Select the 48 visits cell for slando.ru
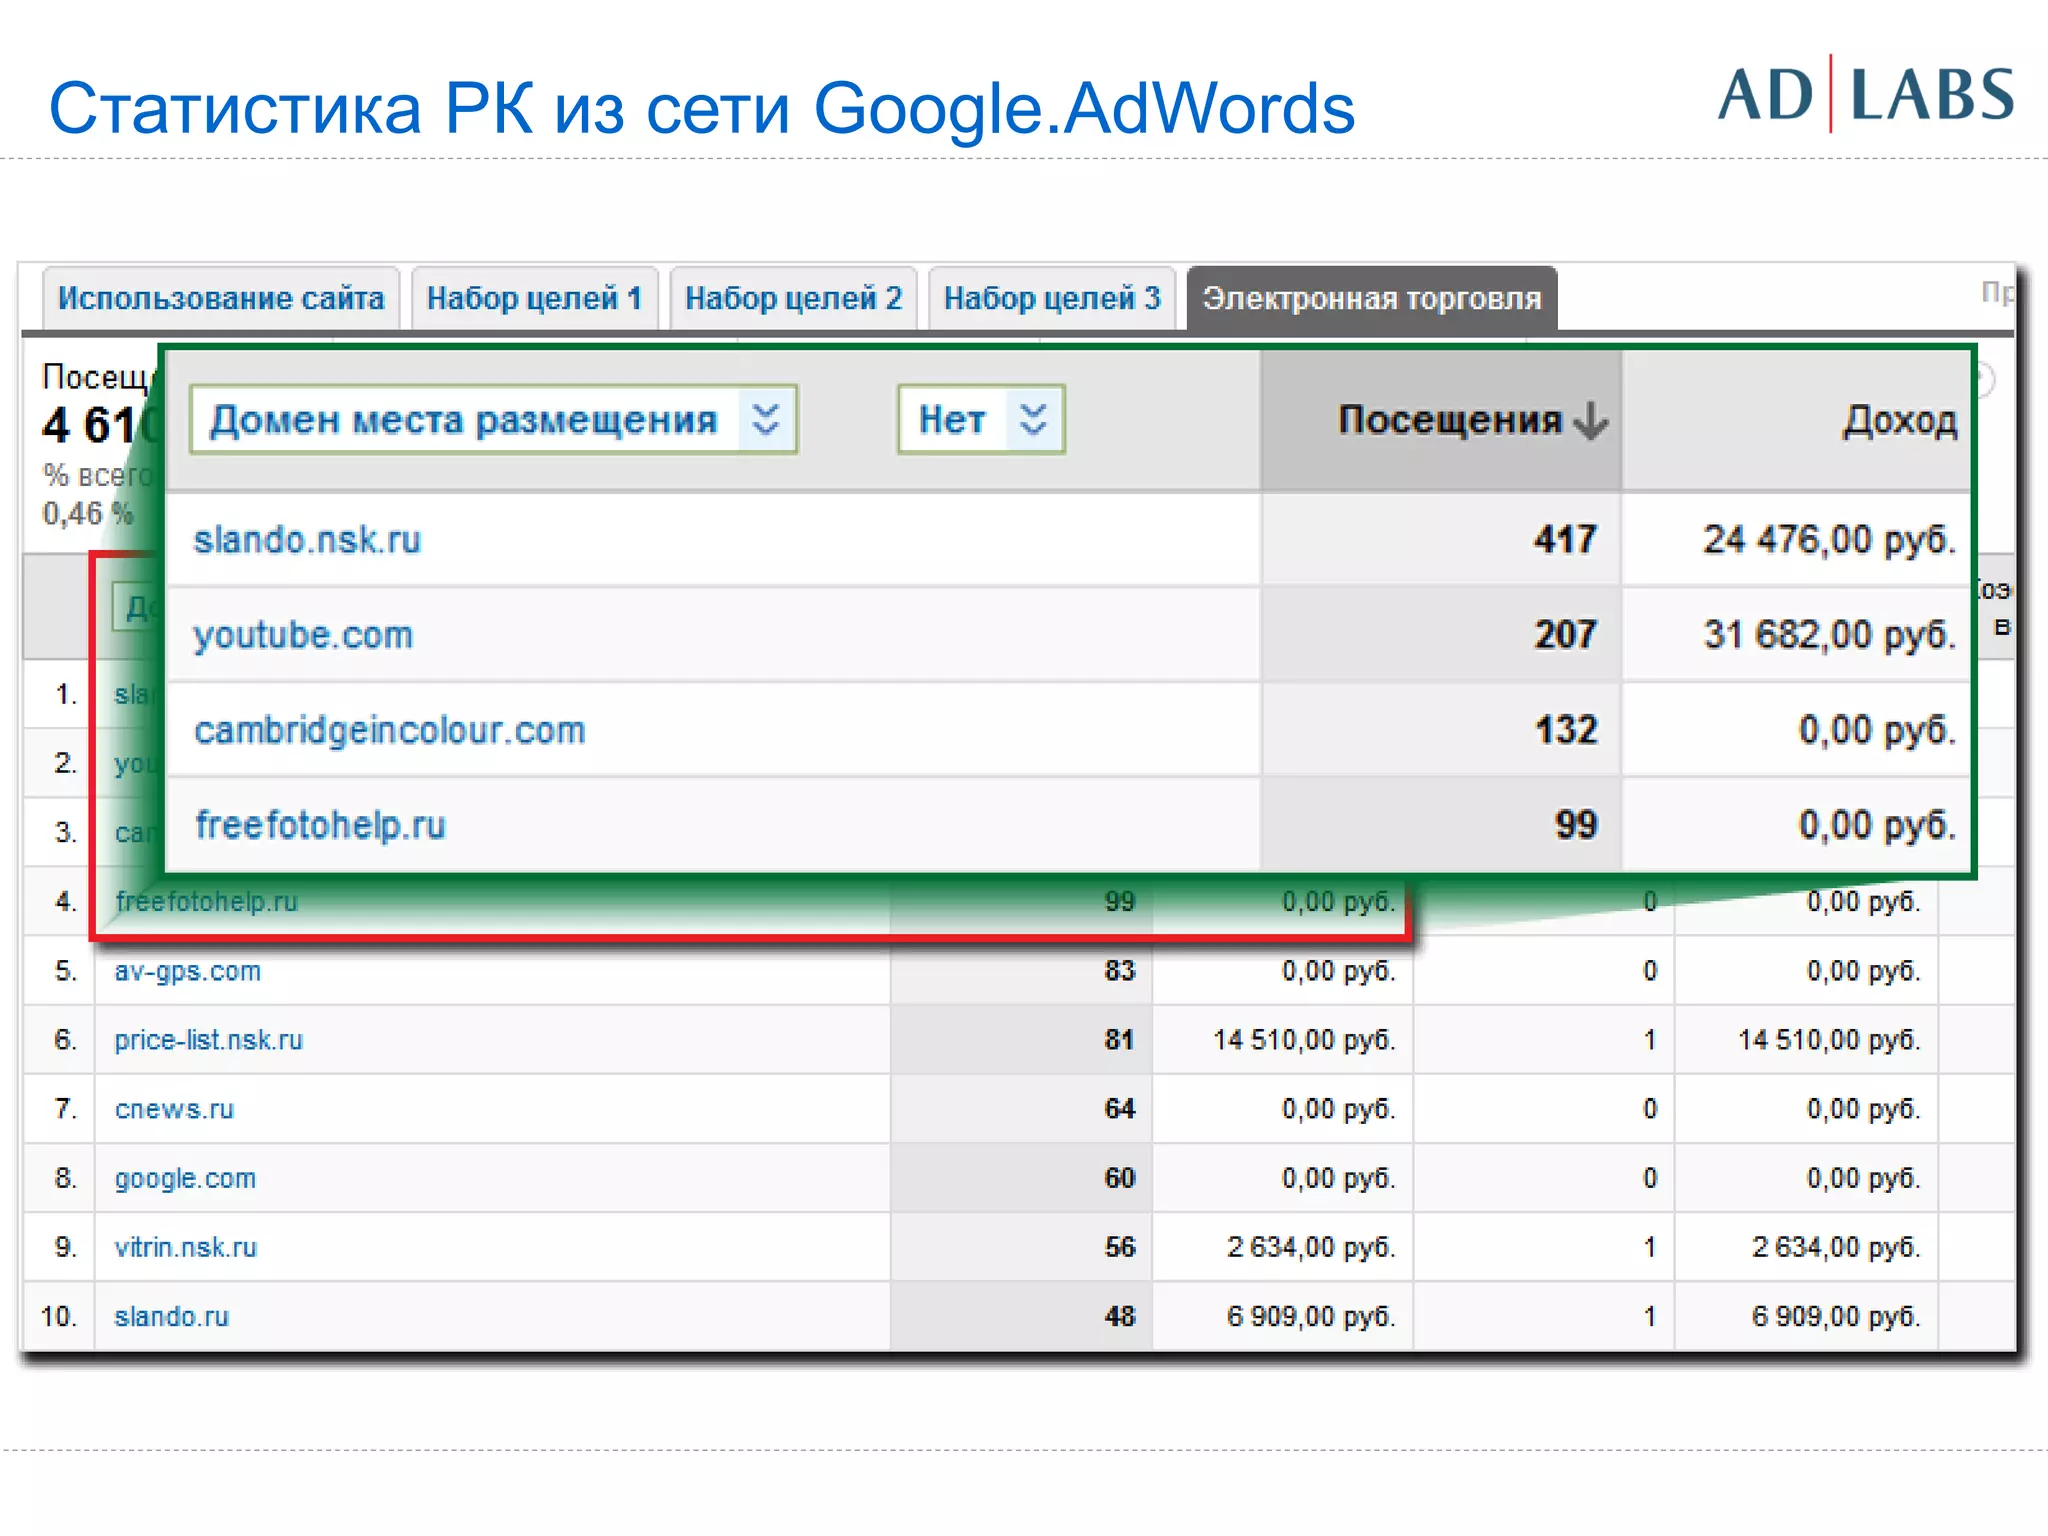Viewport: 2048px width, 1536px height. (1021, 1316)
